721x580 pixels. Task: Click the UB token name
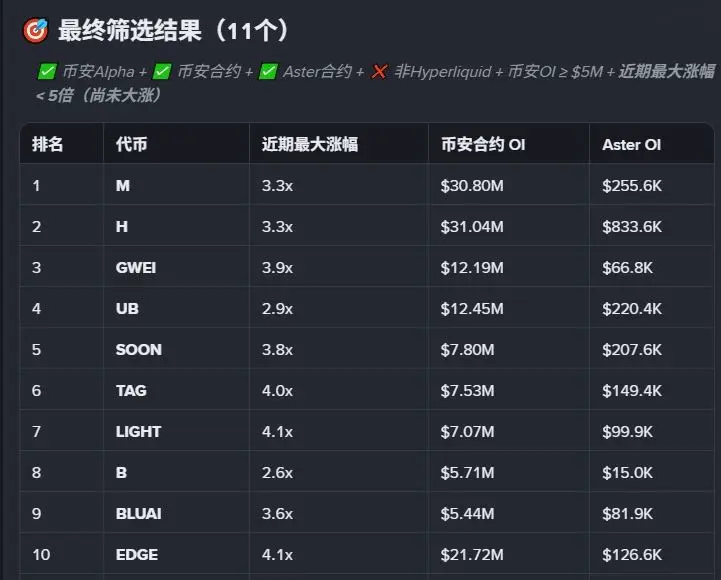[x=127, y=309]
